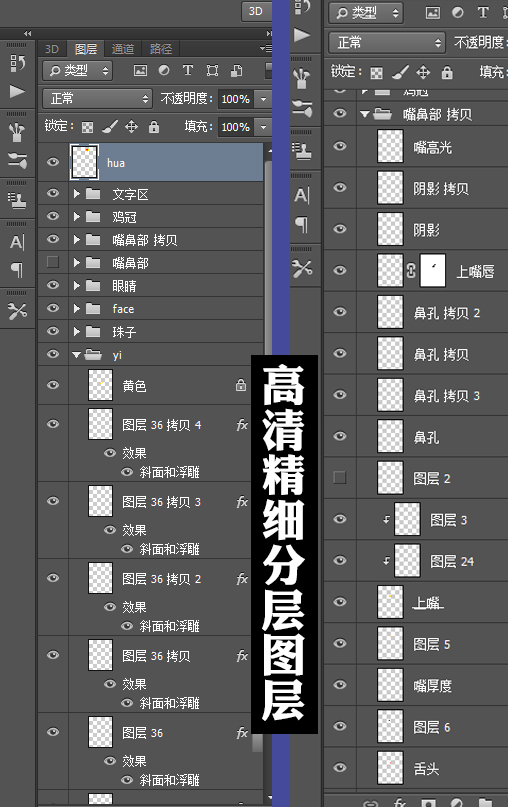The height and width of the screenshot is (807, 508).
Task: Lock image pixels brush icon in left panel
Action: click(110, 126)
